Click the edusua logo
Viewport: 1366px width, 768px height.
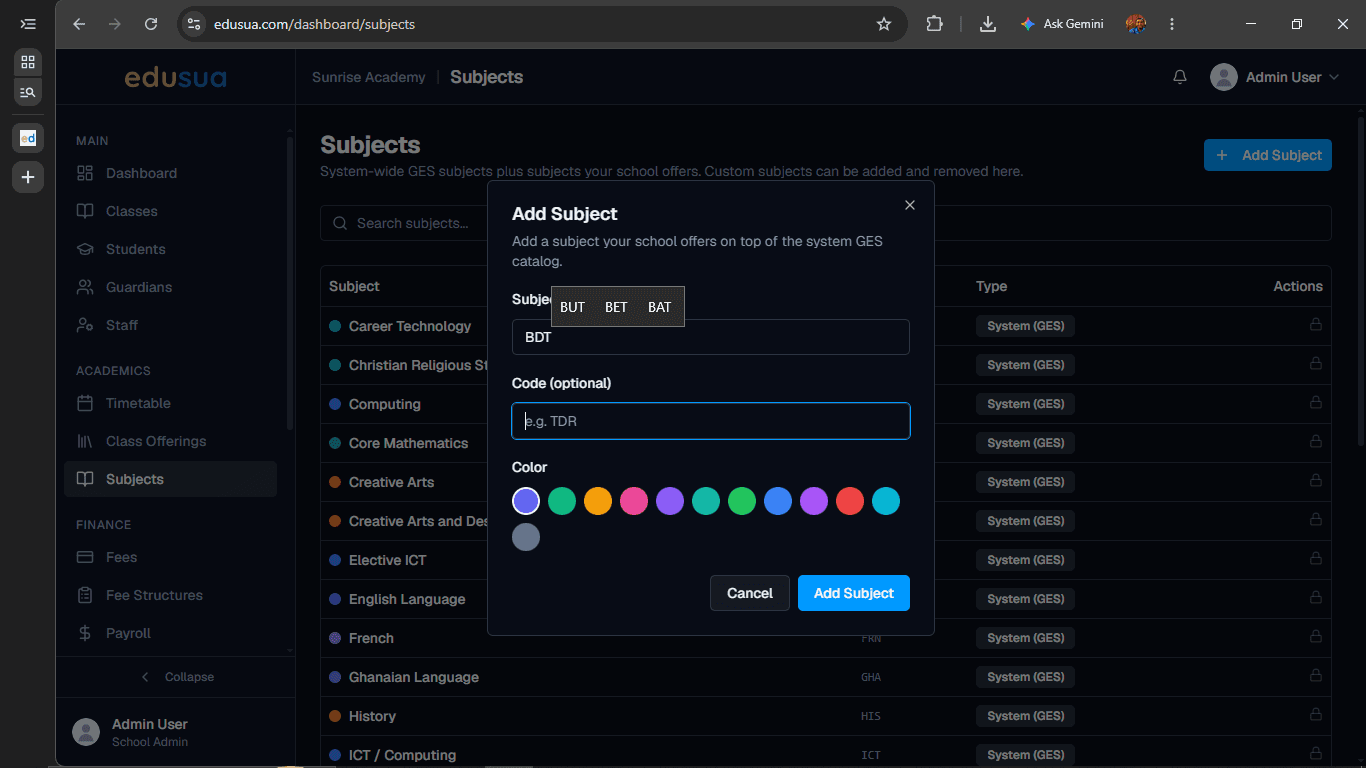[175, 77]
